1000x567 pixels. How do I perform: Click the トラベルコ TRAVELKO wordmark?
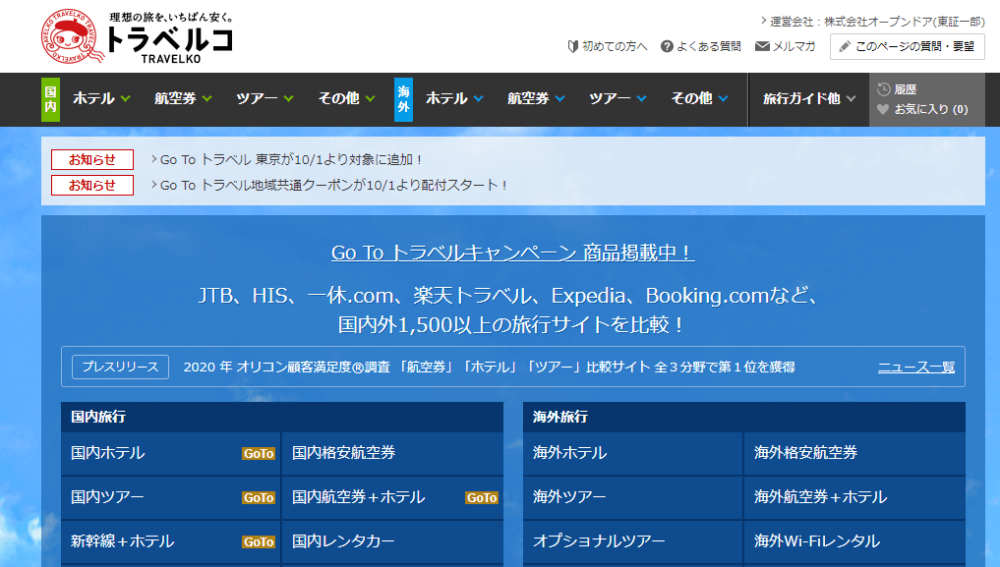pyautogui.click(x=170, y=45)
